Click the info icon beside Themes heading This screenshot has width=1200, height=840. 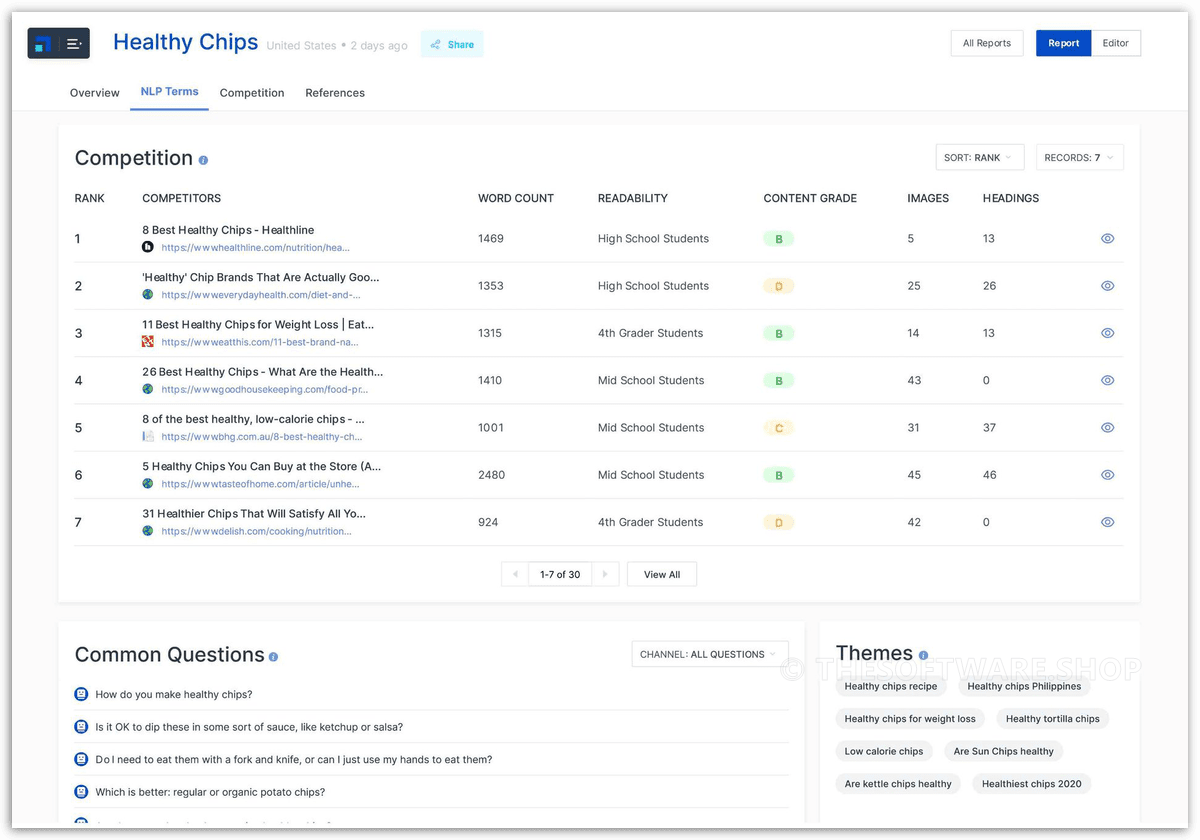(x=923, y=656)
